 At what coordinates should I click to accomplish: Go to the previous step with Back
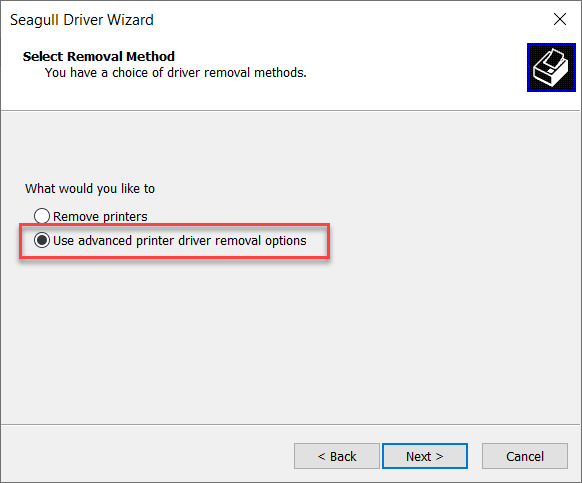tap(337, 456)
